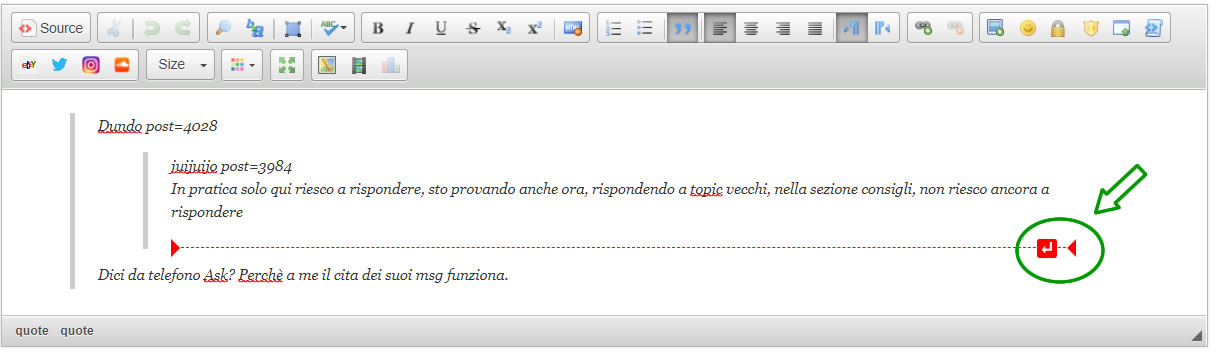Insert a bulleted list
Viewport: 1223px width, 361px height.
[x=645, y=28]
